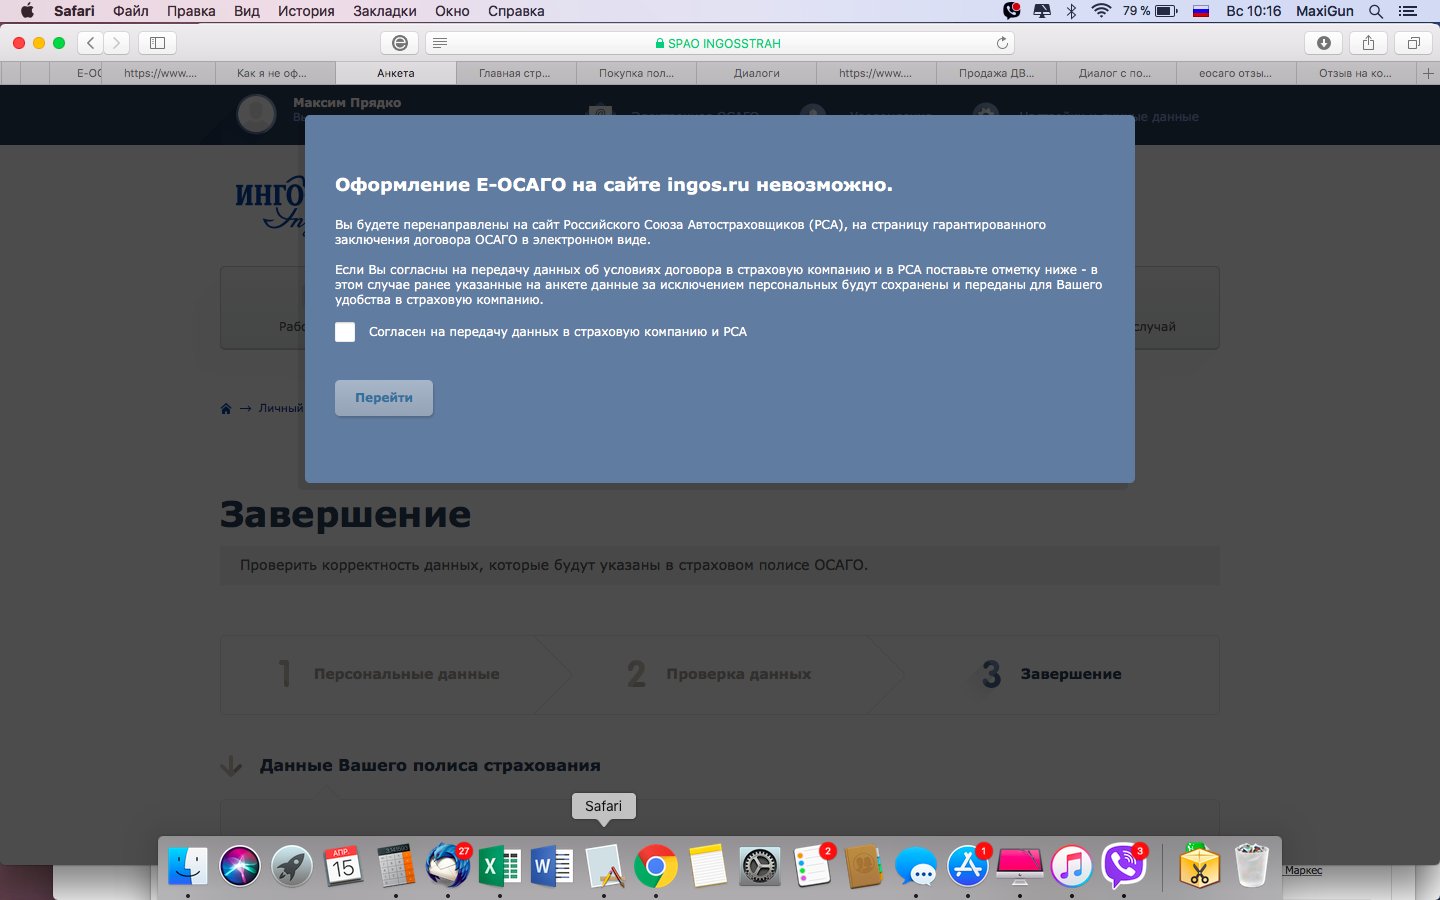The width and height of the screenshot is (1440, 900).
Task: Switch to the Продажа ДВ... tab
Action: [996, 73]
